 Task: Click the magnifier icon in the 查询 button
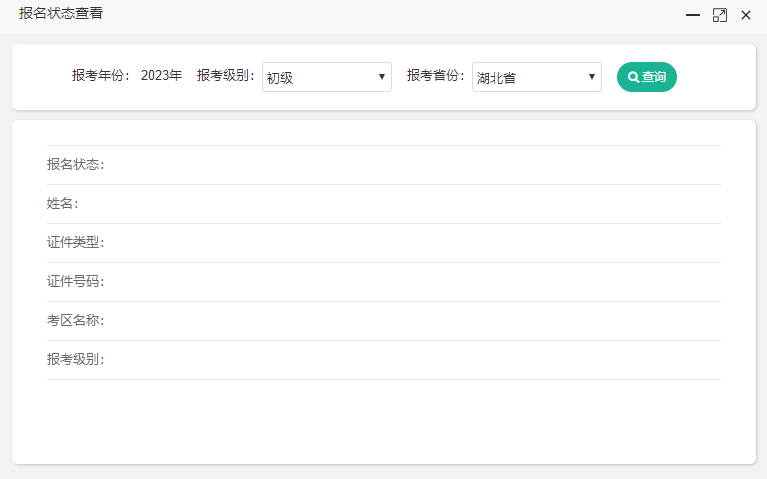633,77
